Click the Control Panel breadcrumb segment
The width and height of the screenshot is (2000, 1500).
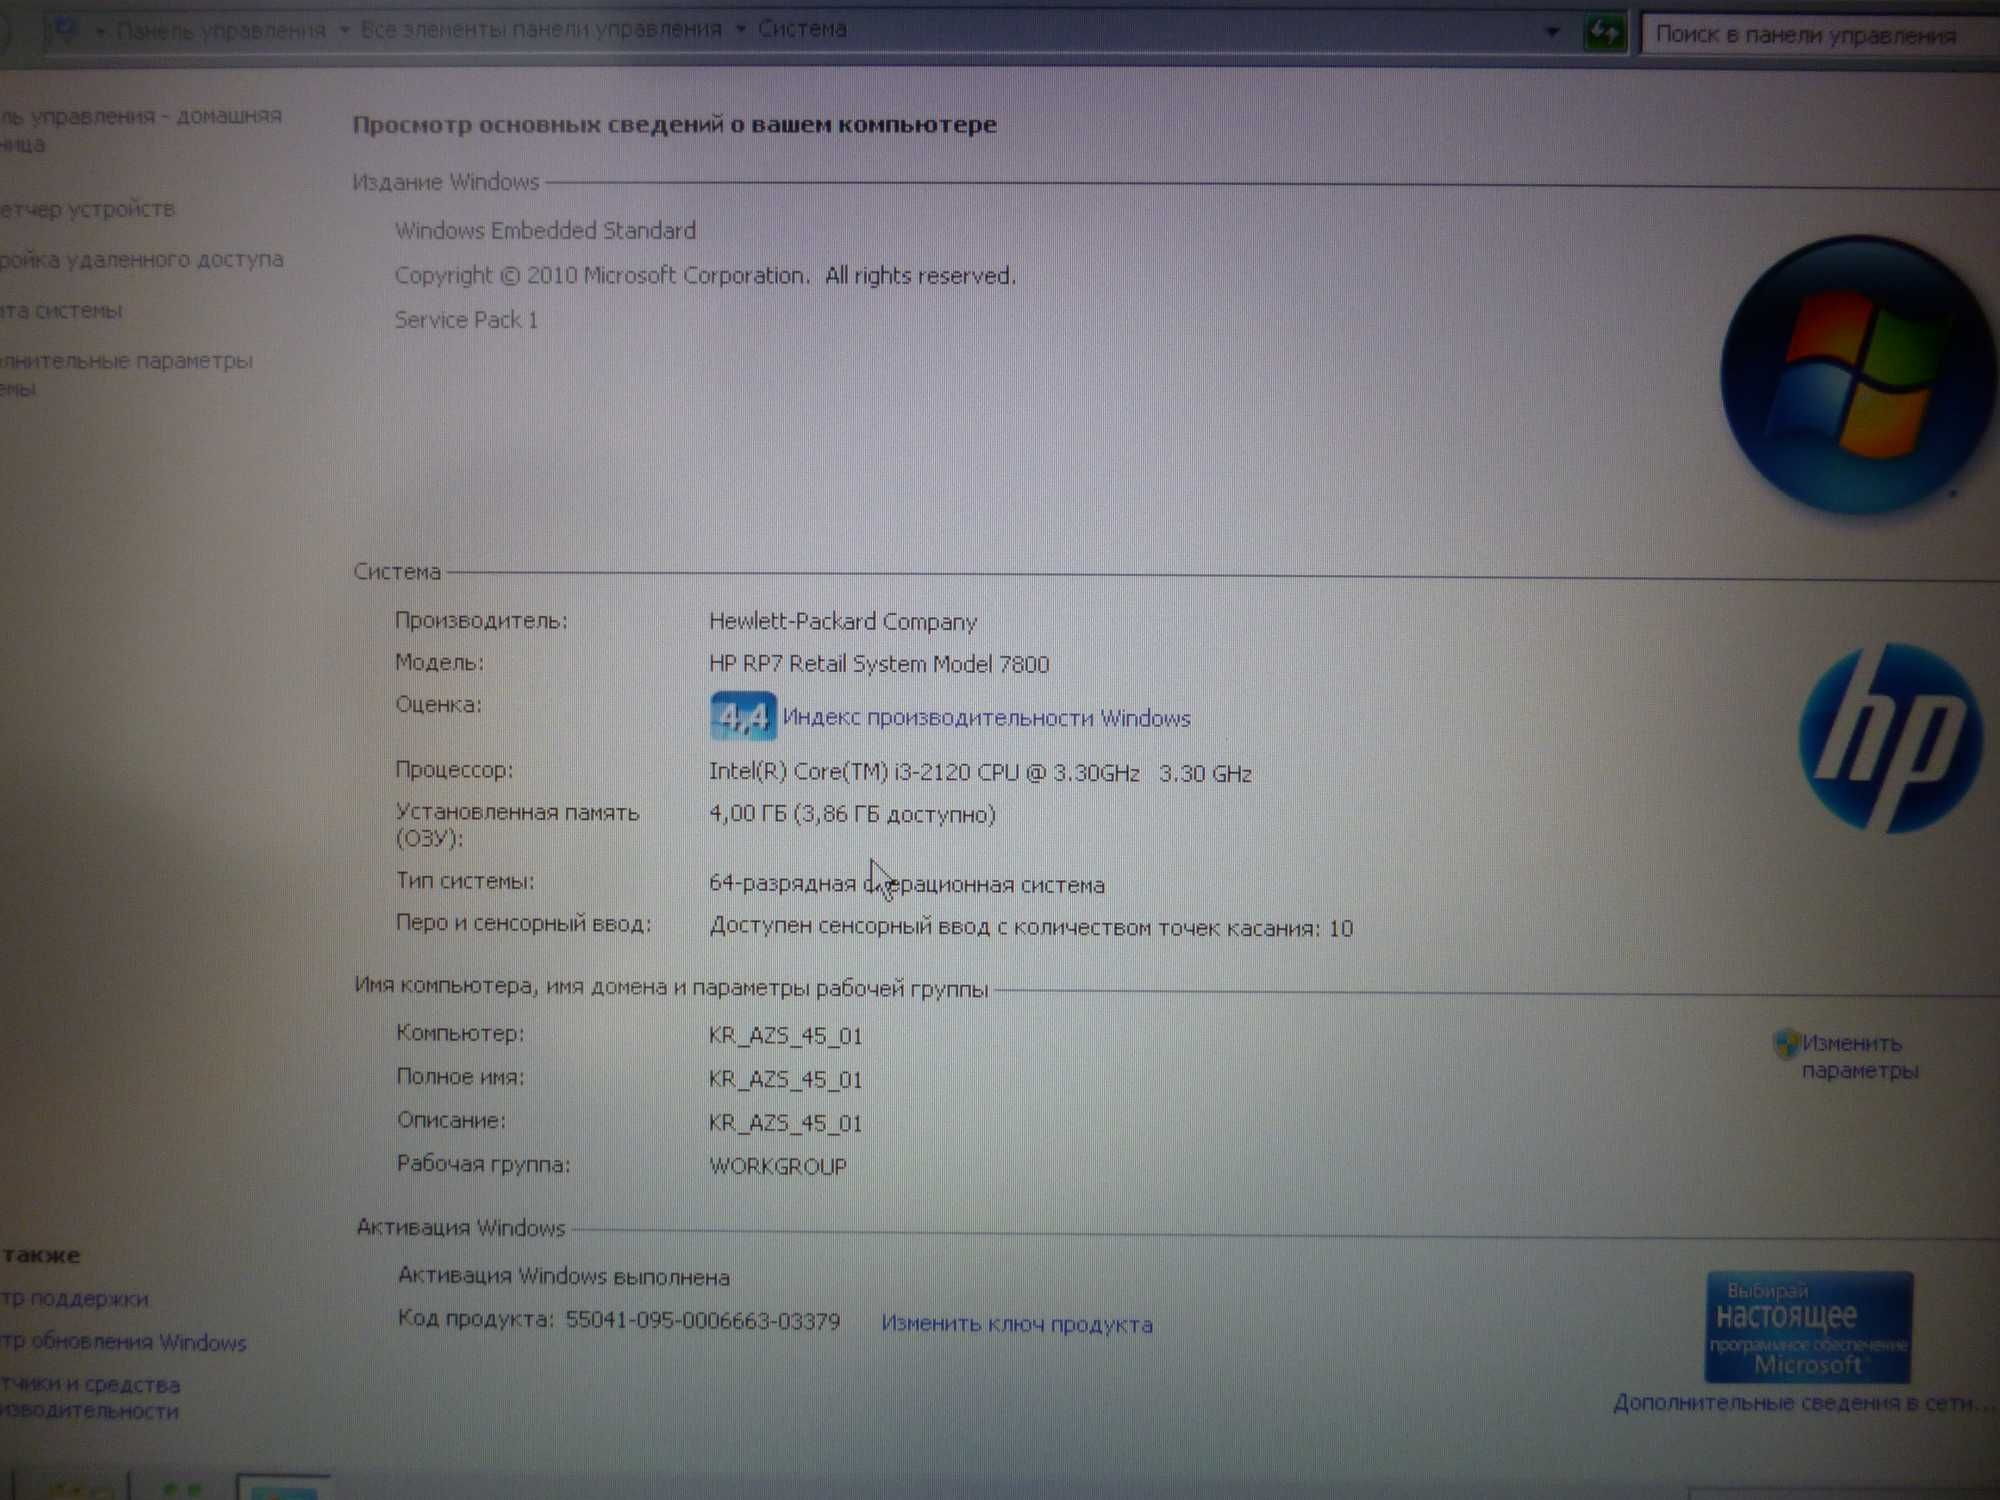pos(220,31)
